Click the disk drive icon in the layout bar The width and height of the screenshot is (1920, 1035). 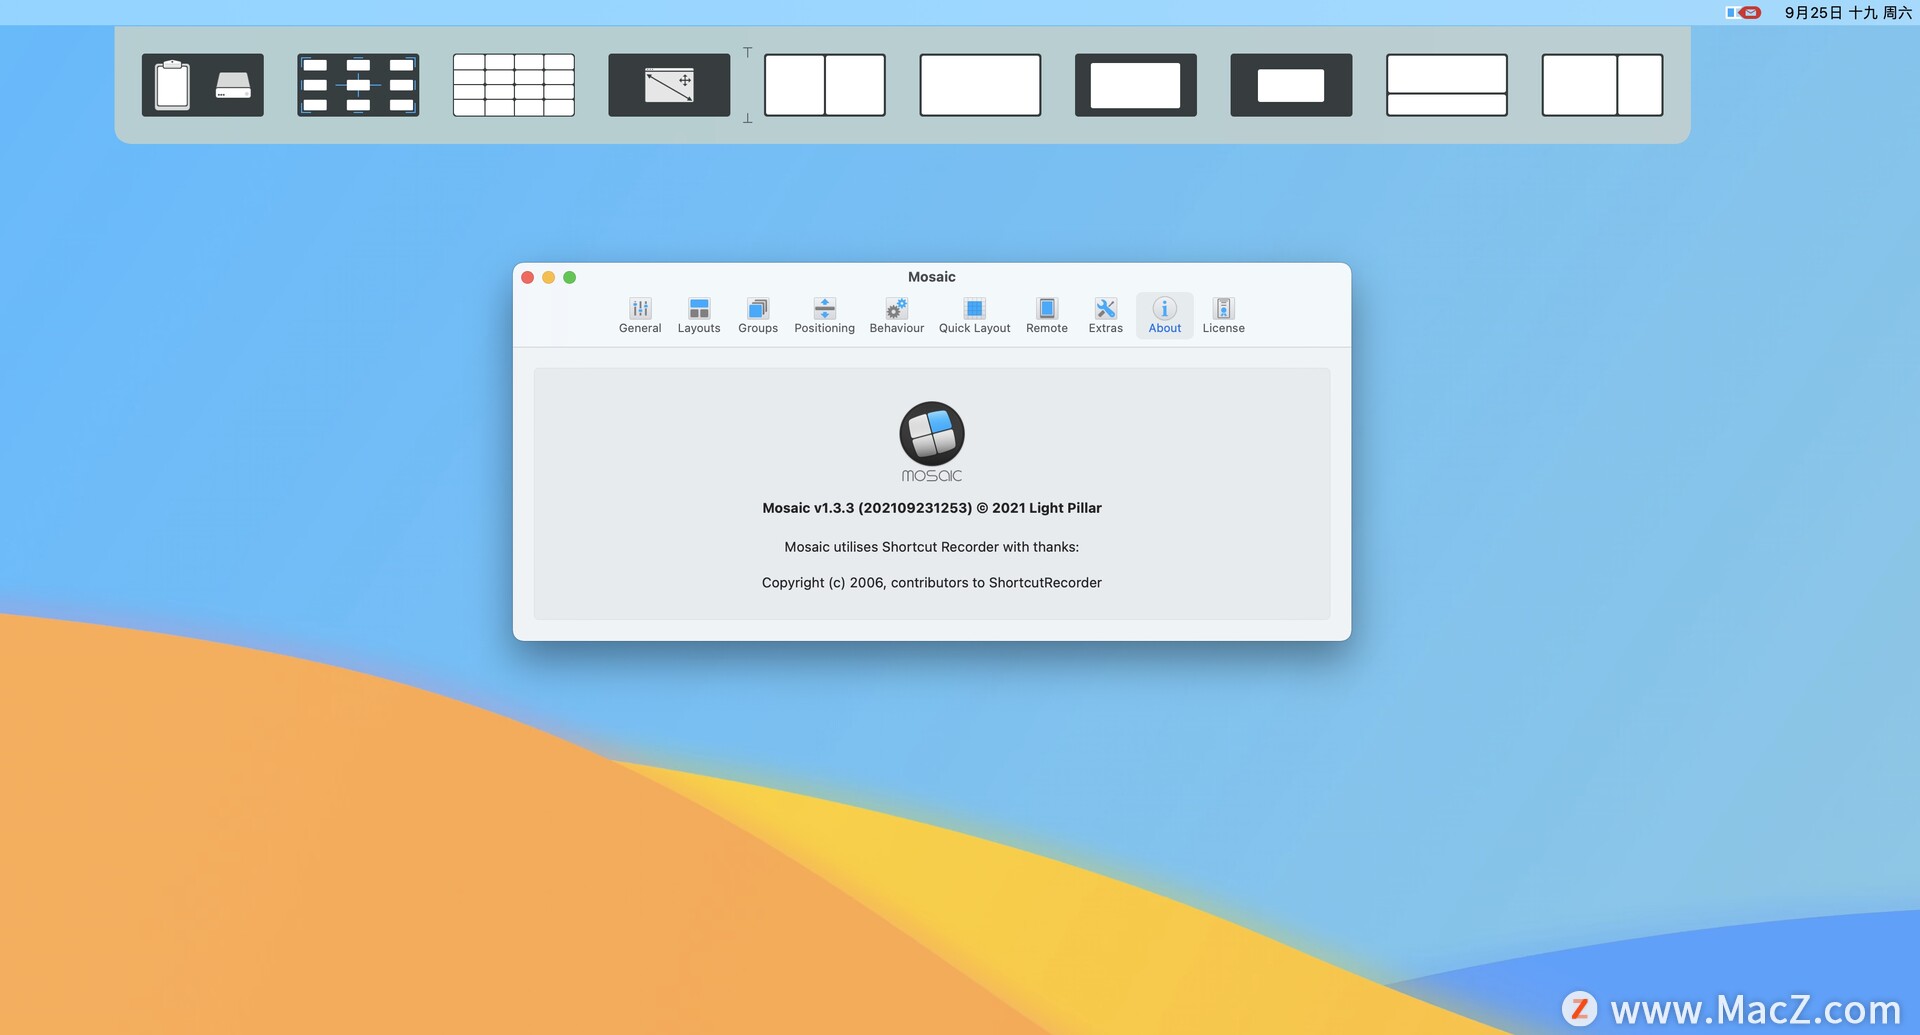pos(233,86)
